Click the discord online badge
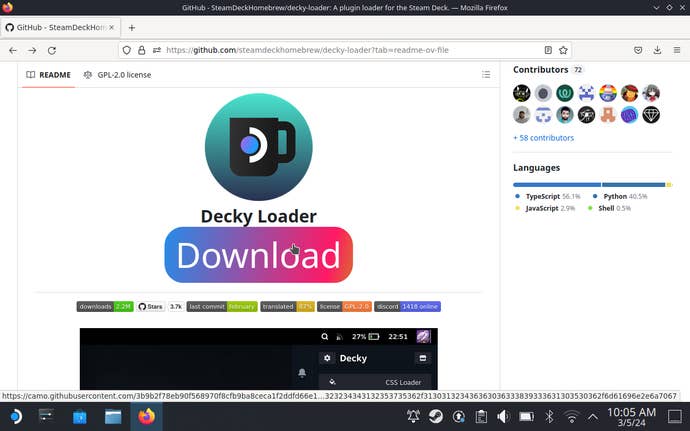Screen dimensions: 690x431 [x=407, y=306]
